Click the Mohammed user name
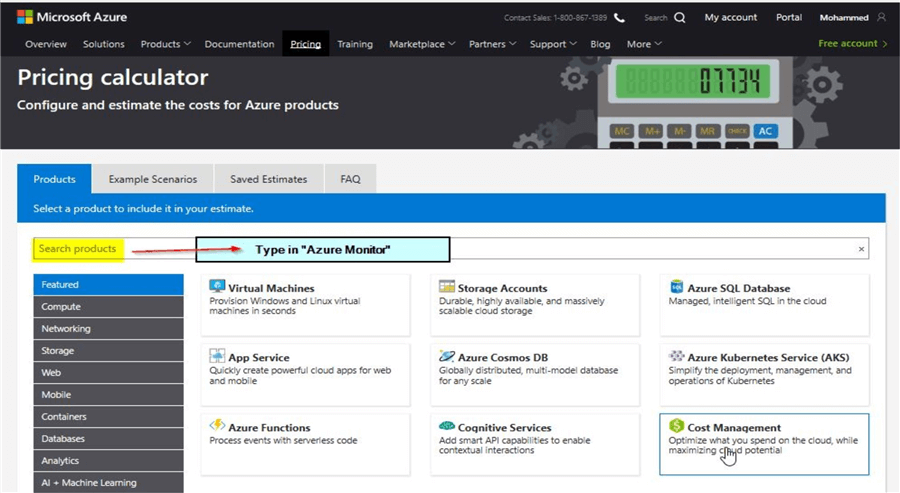900x493 pixels. pyautogui.click(x=844, y=18)
